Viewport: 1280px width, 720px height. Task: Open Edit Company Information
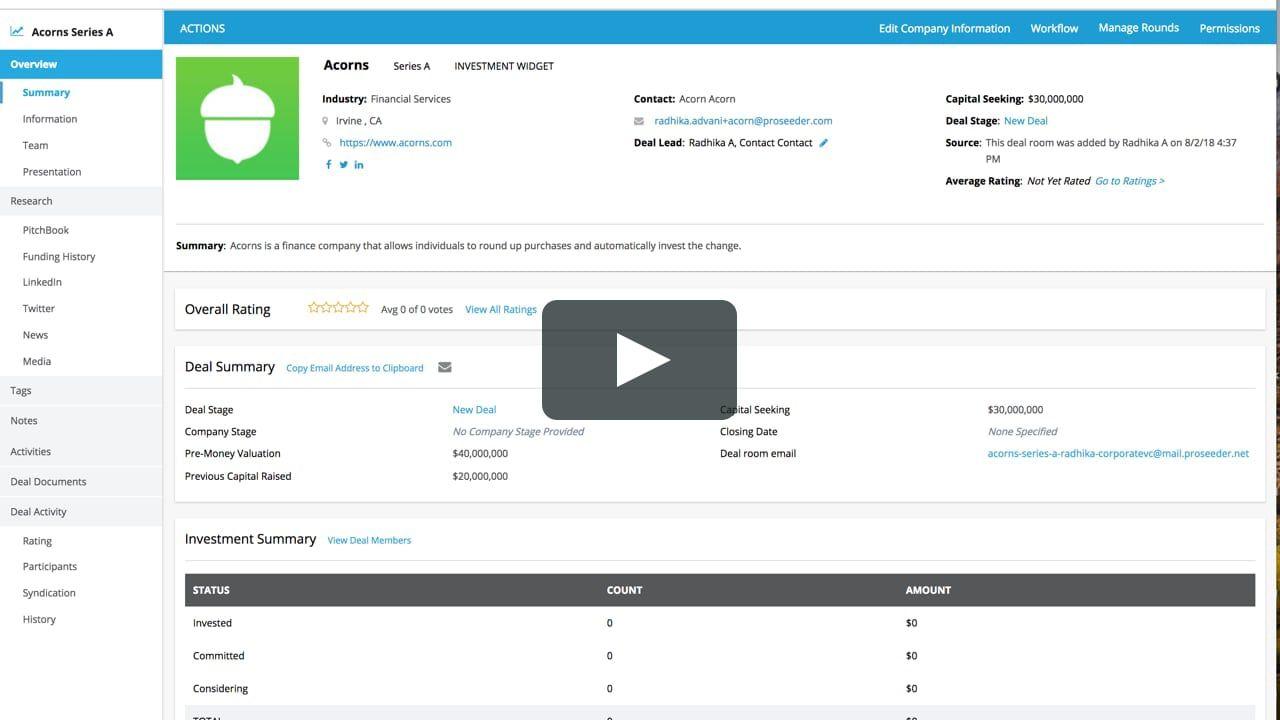[x=944, y=28]
